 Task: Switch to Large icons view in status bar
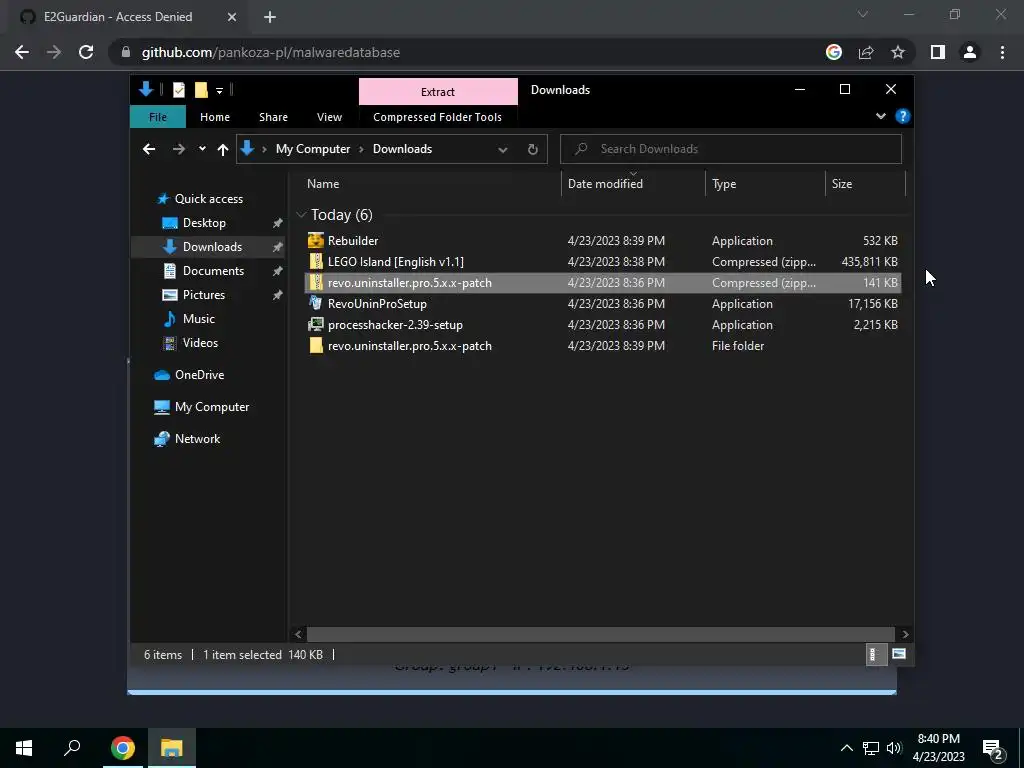tap(899, 654)
